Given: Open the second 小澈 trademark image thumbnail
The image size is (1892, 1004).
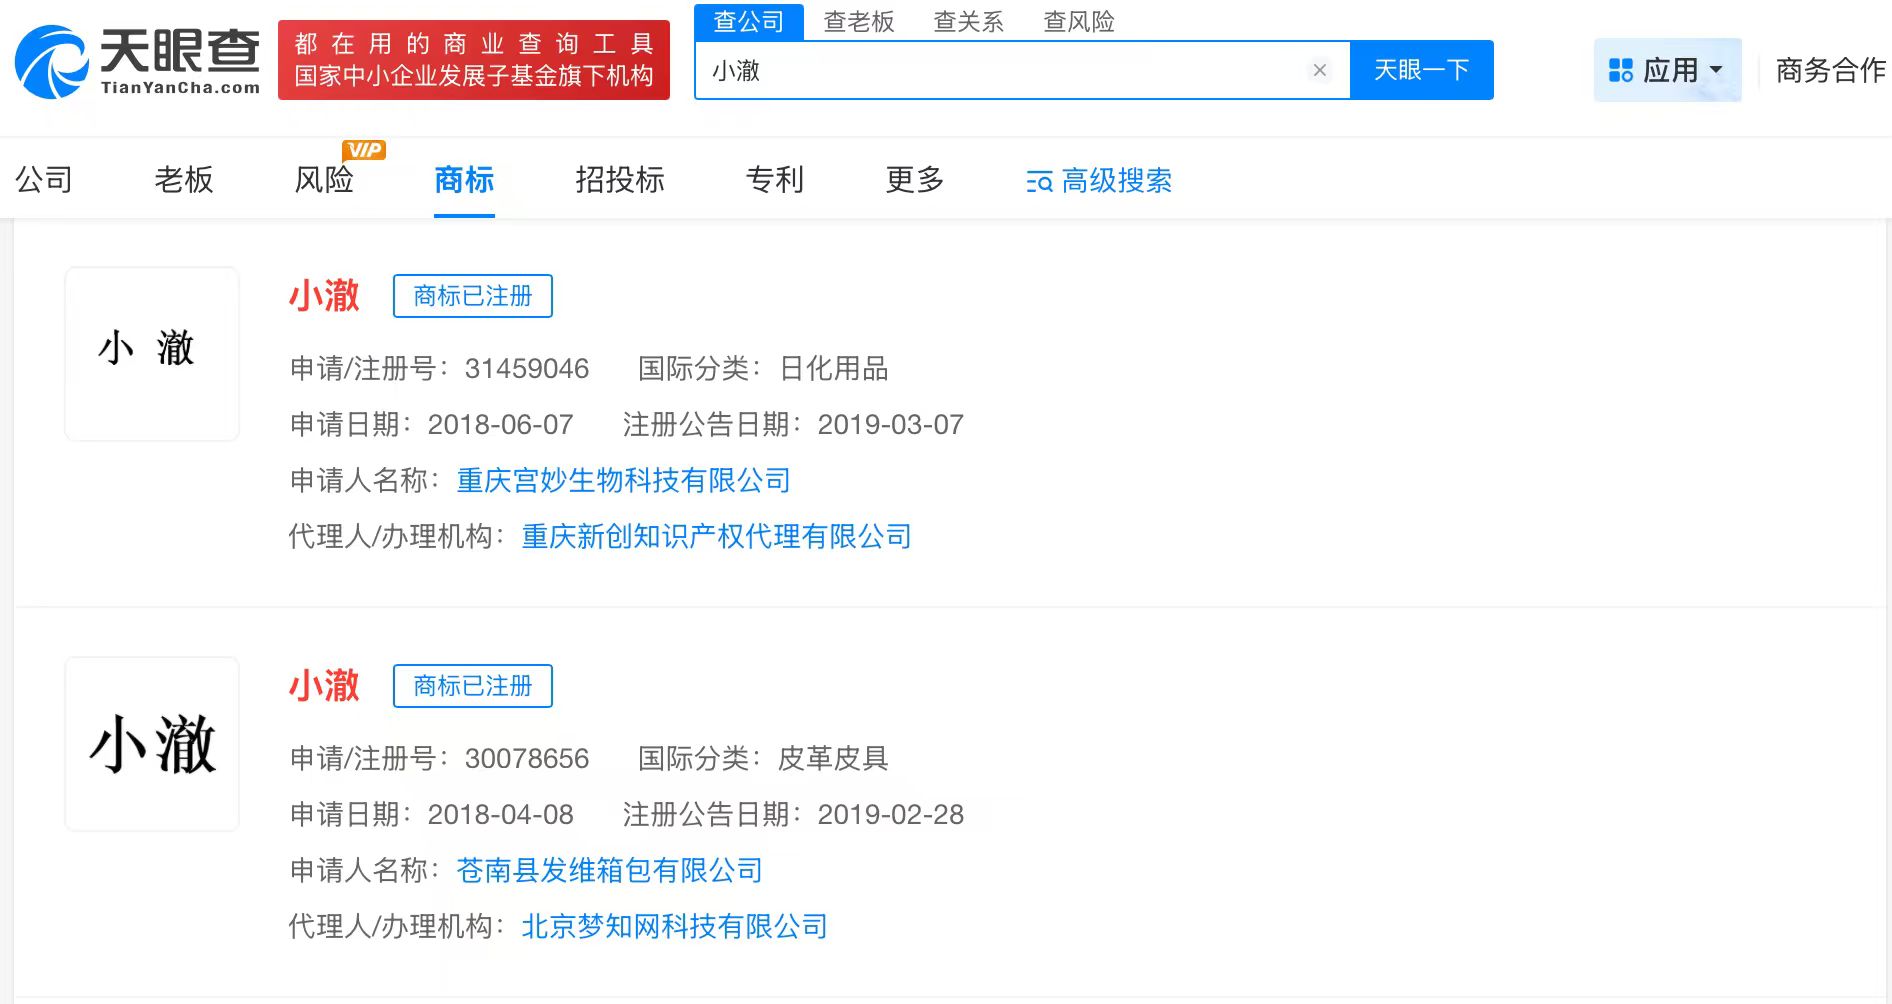Looking at the screenshot, I should click(151, 743).
